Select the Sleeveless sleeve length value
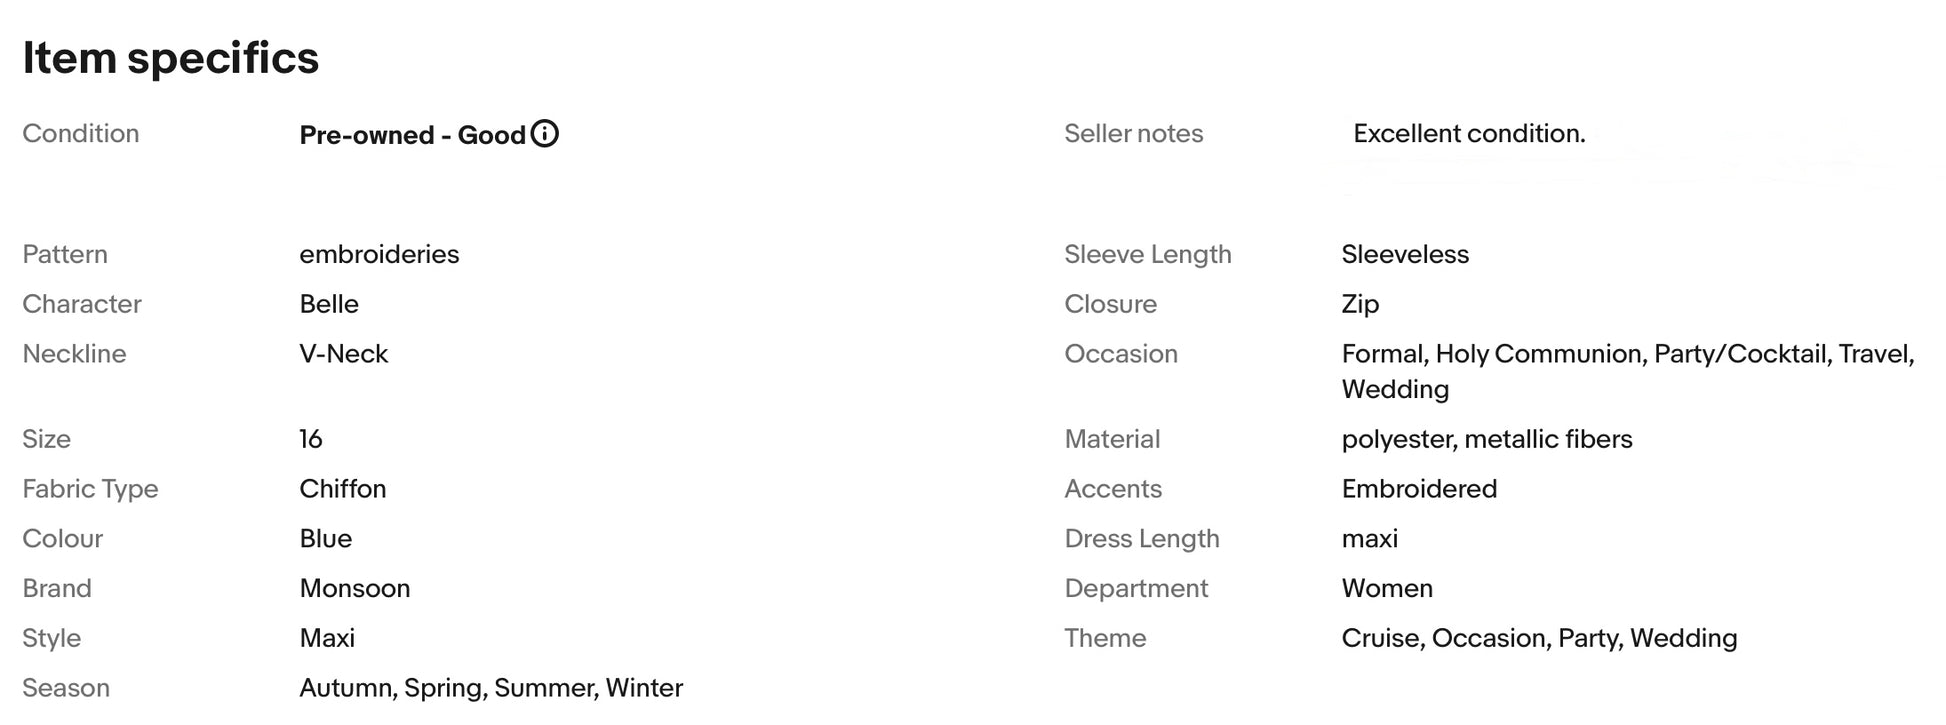 (1405, 254)
